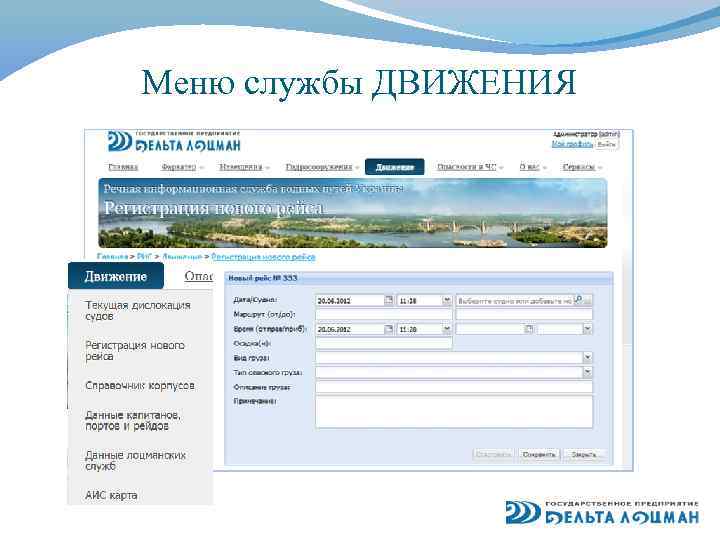The height and width of the screenshot is (540, 720).
Task: Focus departure date field in Время row
Action: pyautogui.click(x=350, y=329)
